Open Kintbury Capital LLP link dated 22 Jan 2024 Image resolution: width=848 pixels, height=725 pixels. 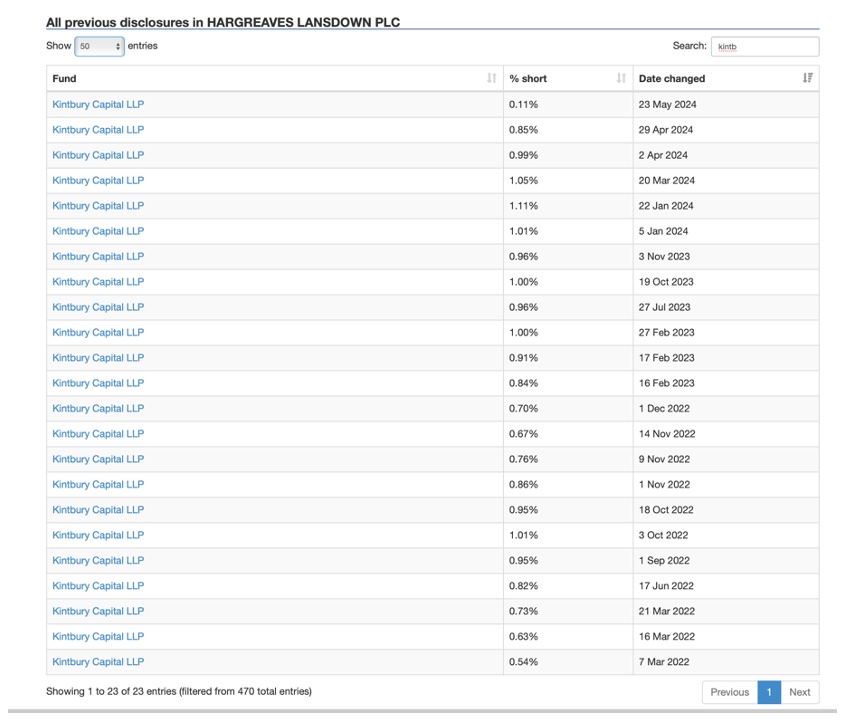(98, 206)
